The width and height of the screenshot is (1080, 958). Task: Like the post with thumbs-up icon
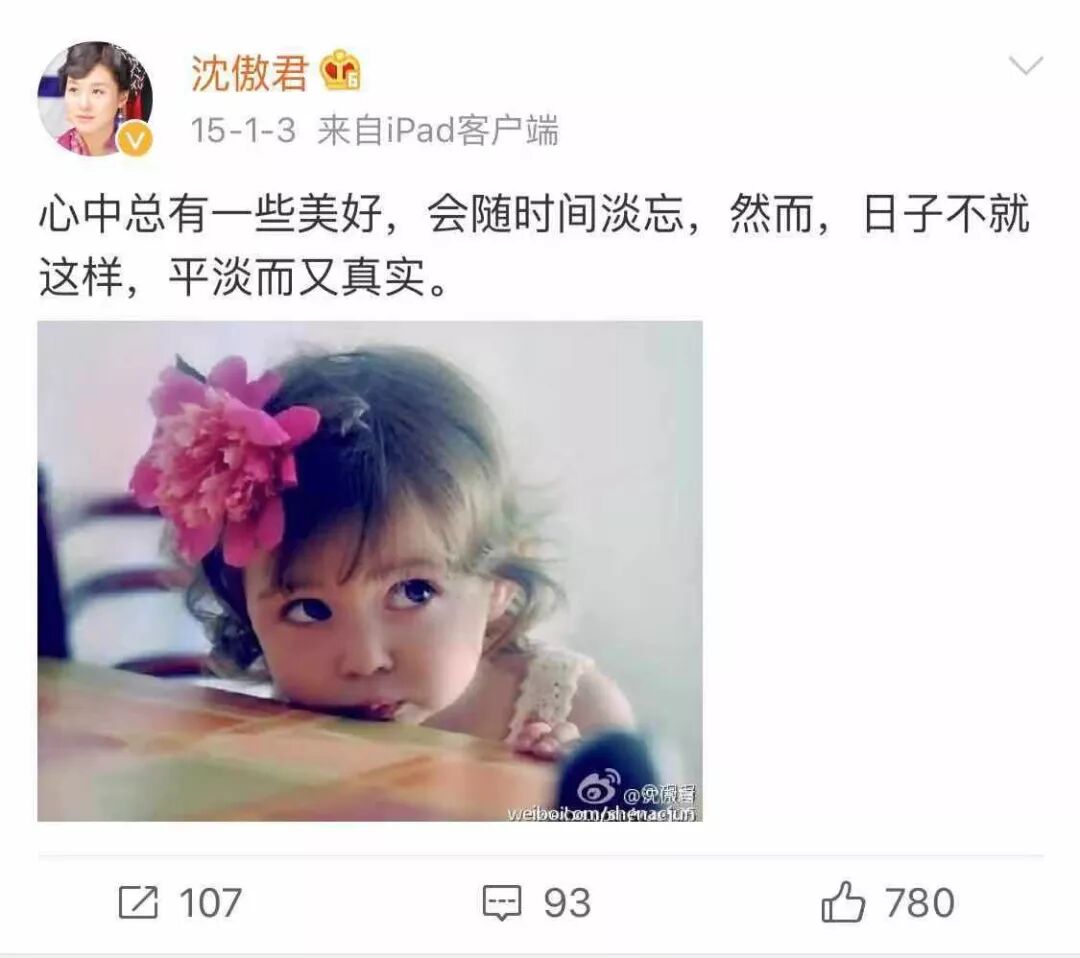(842, 902)
